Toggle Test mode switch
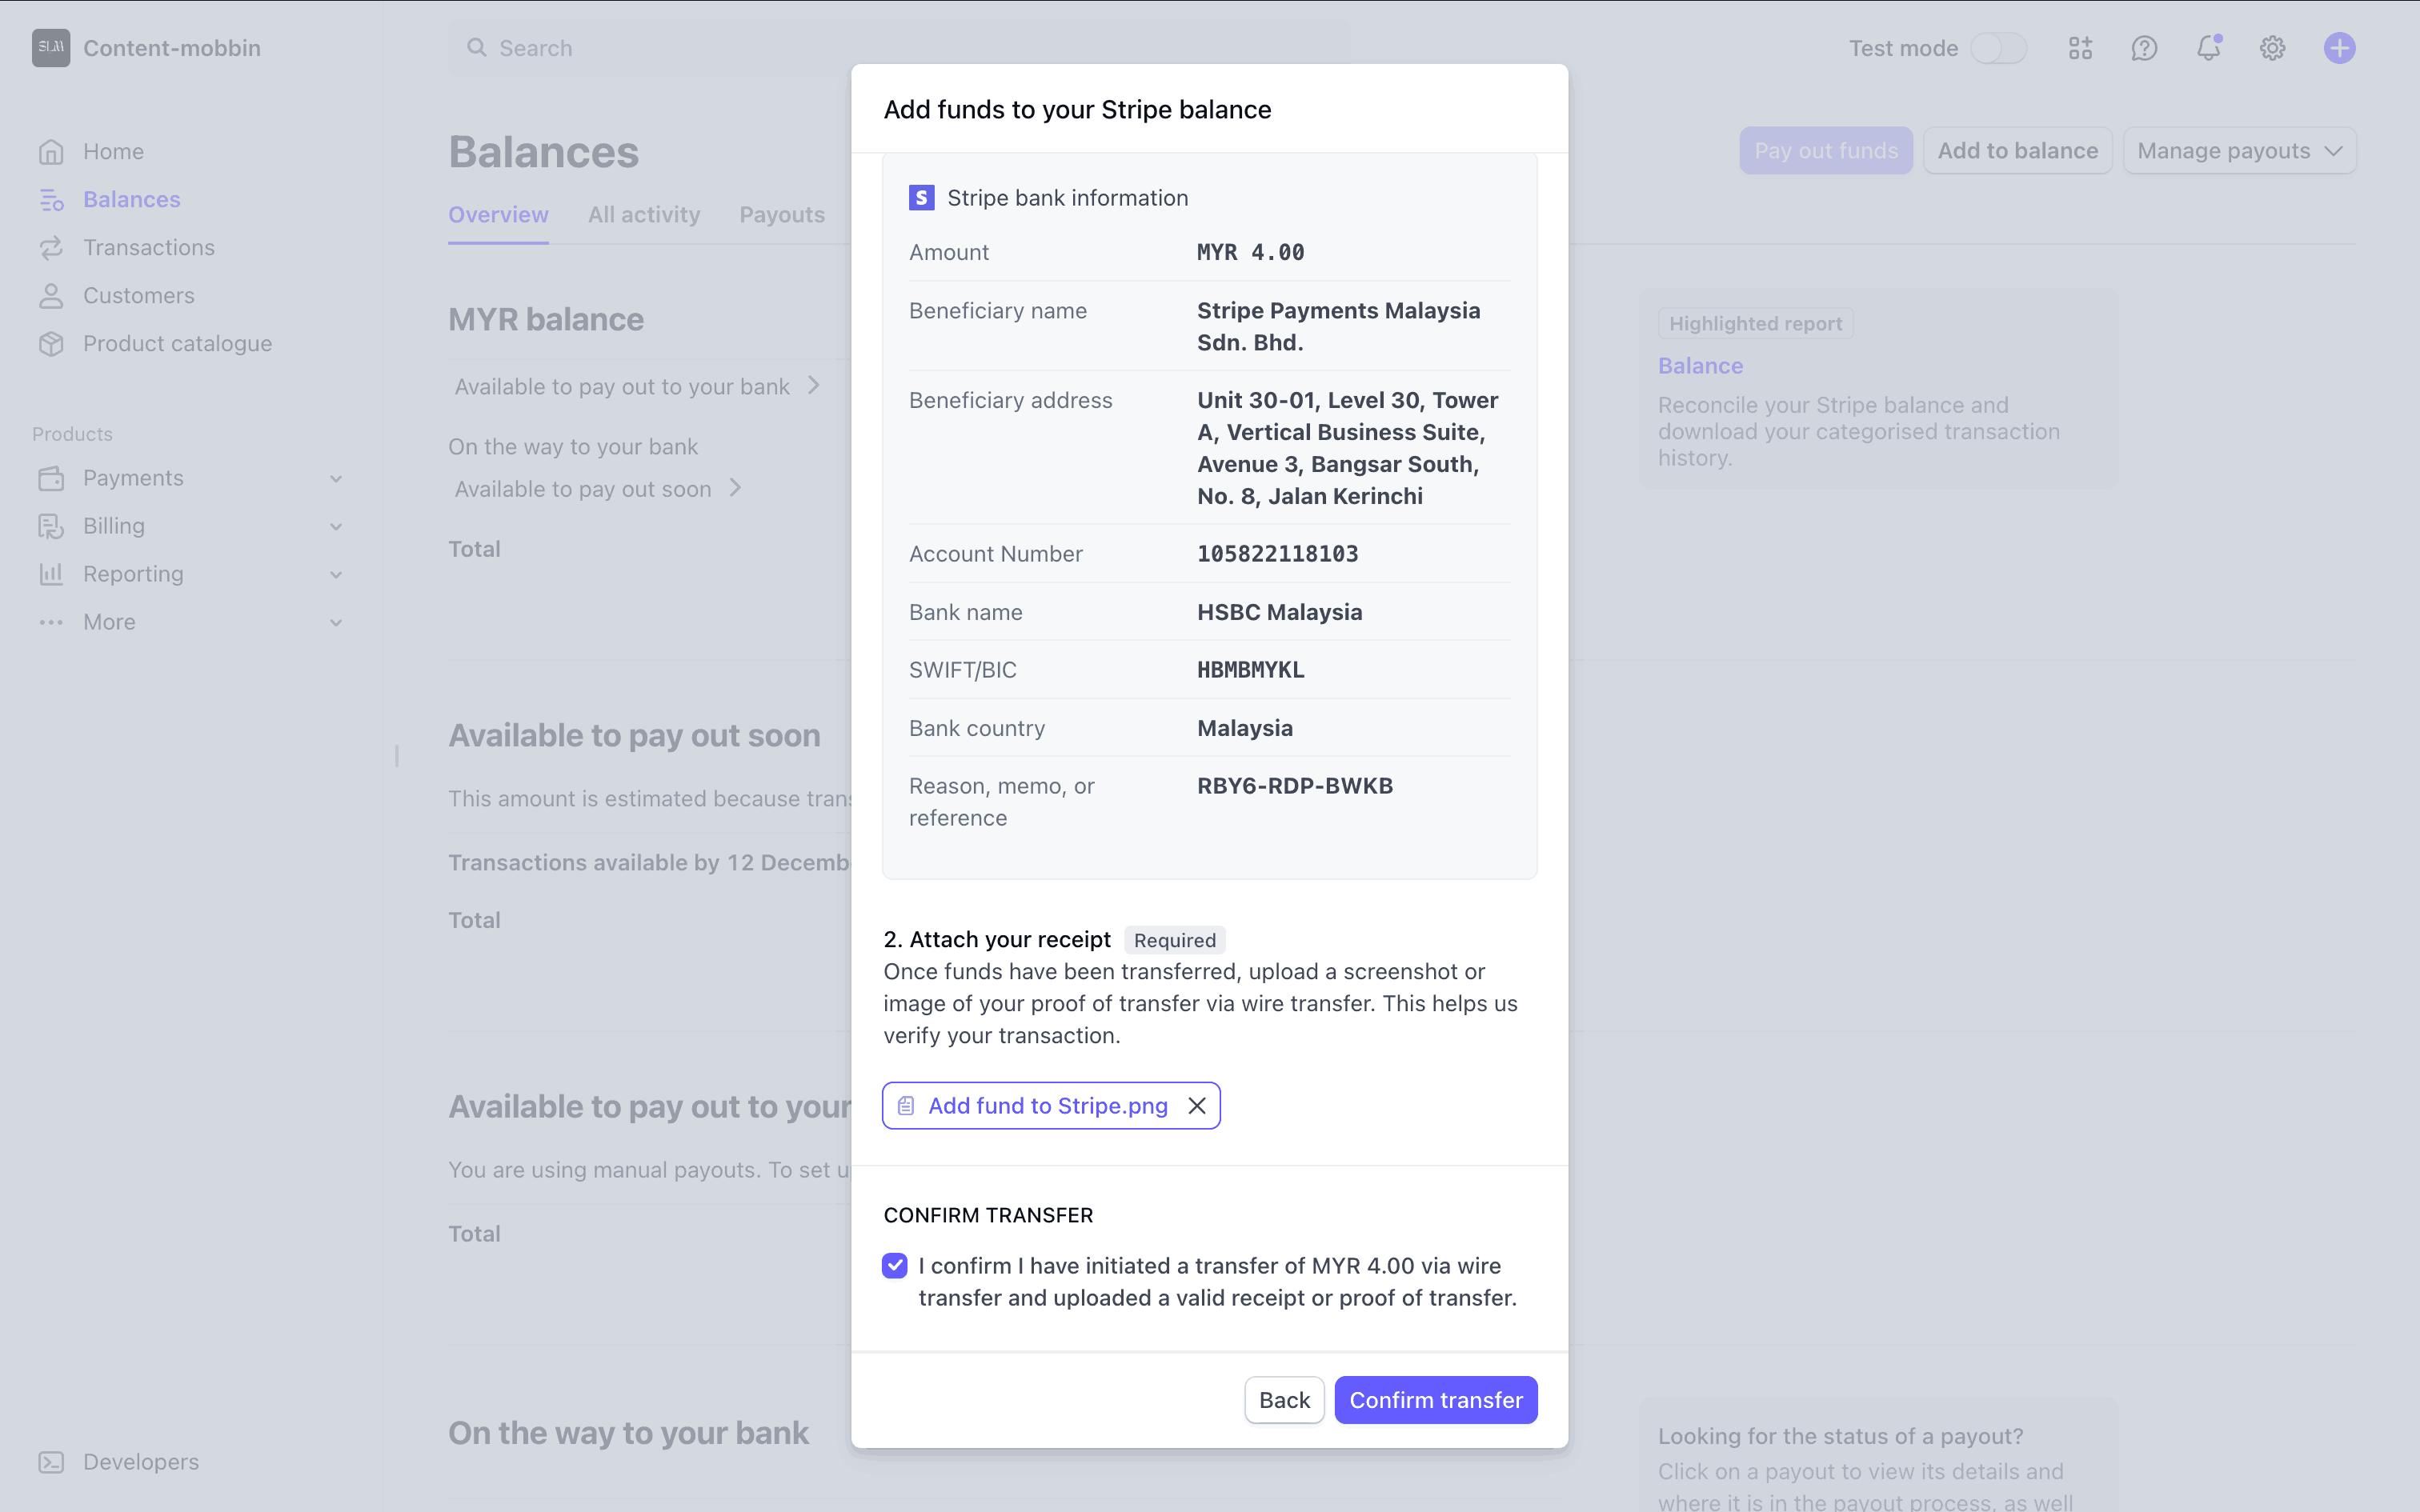This screenshot has height=1512, width=2420. pos(1998,48)
